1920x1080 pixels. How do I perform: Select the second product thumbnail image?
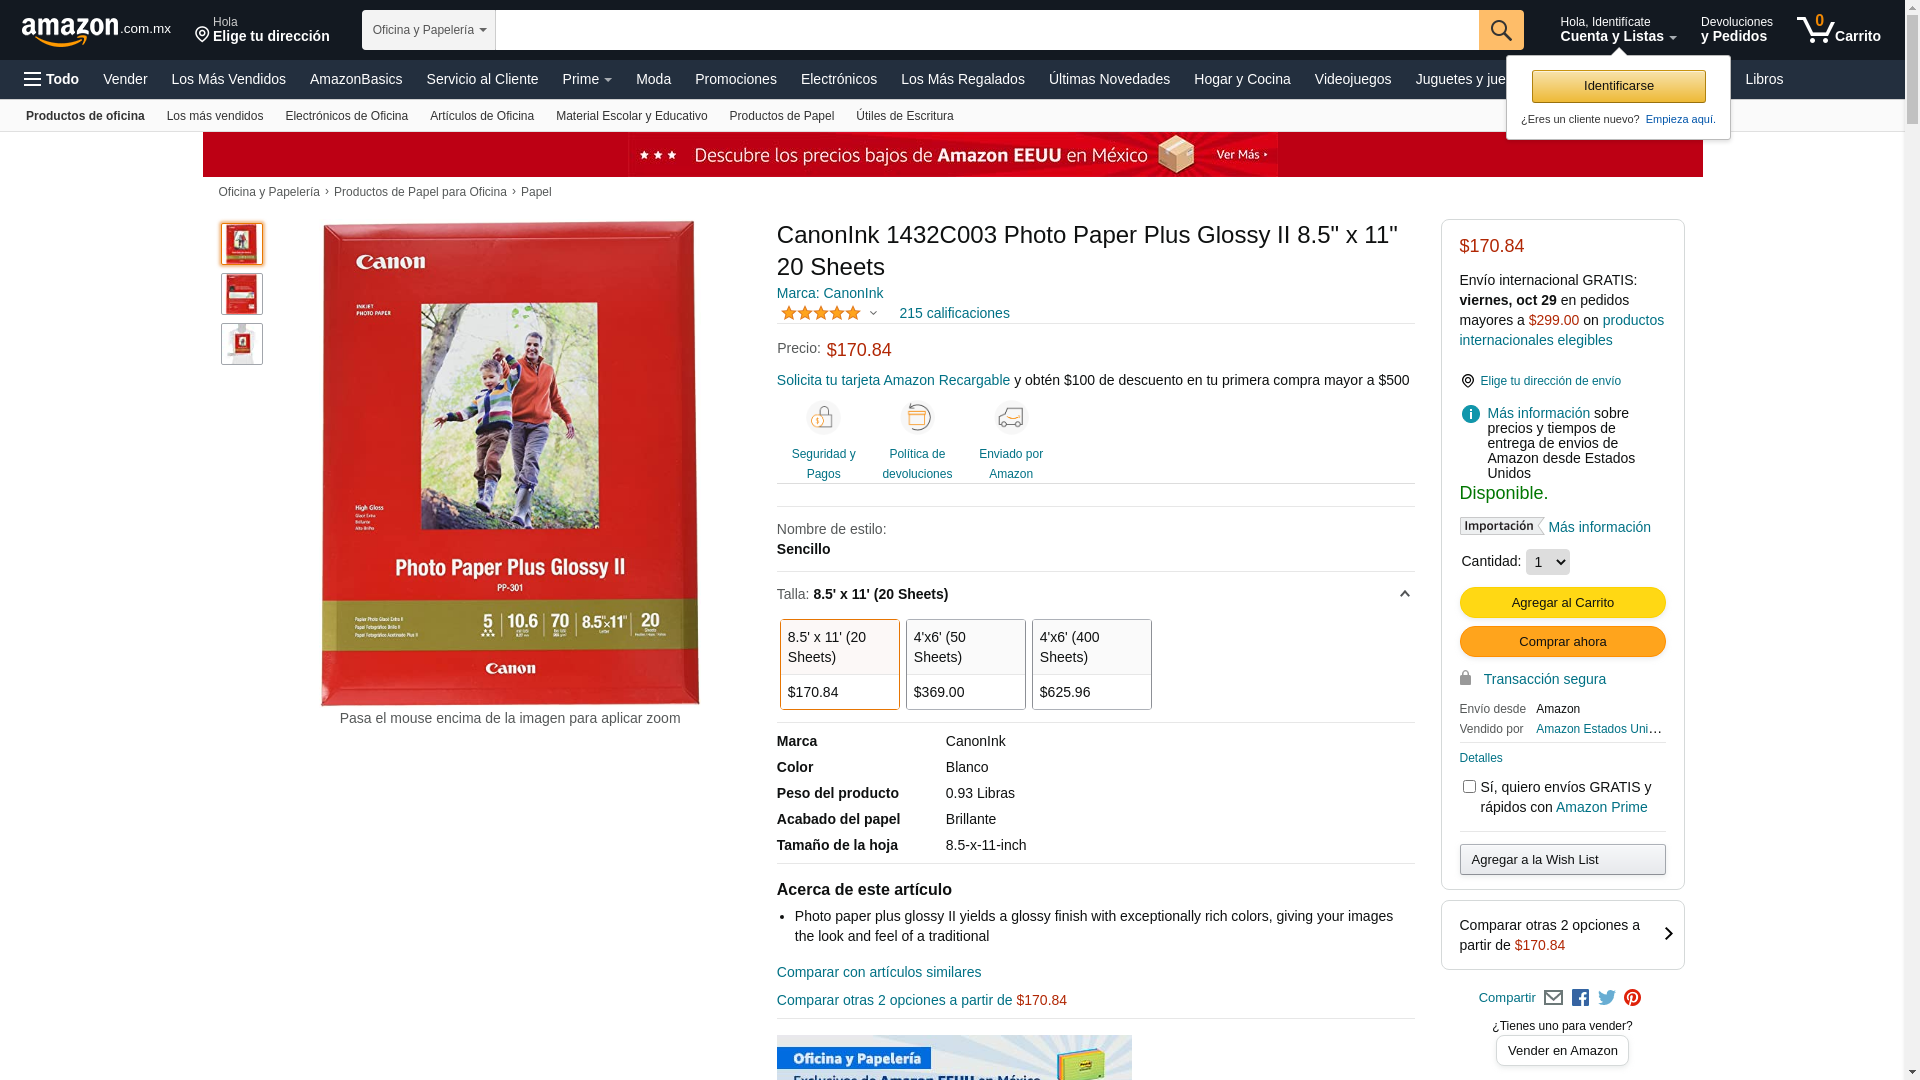pos(242,294)
